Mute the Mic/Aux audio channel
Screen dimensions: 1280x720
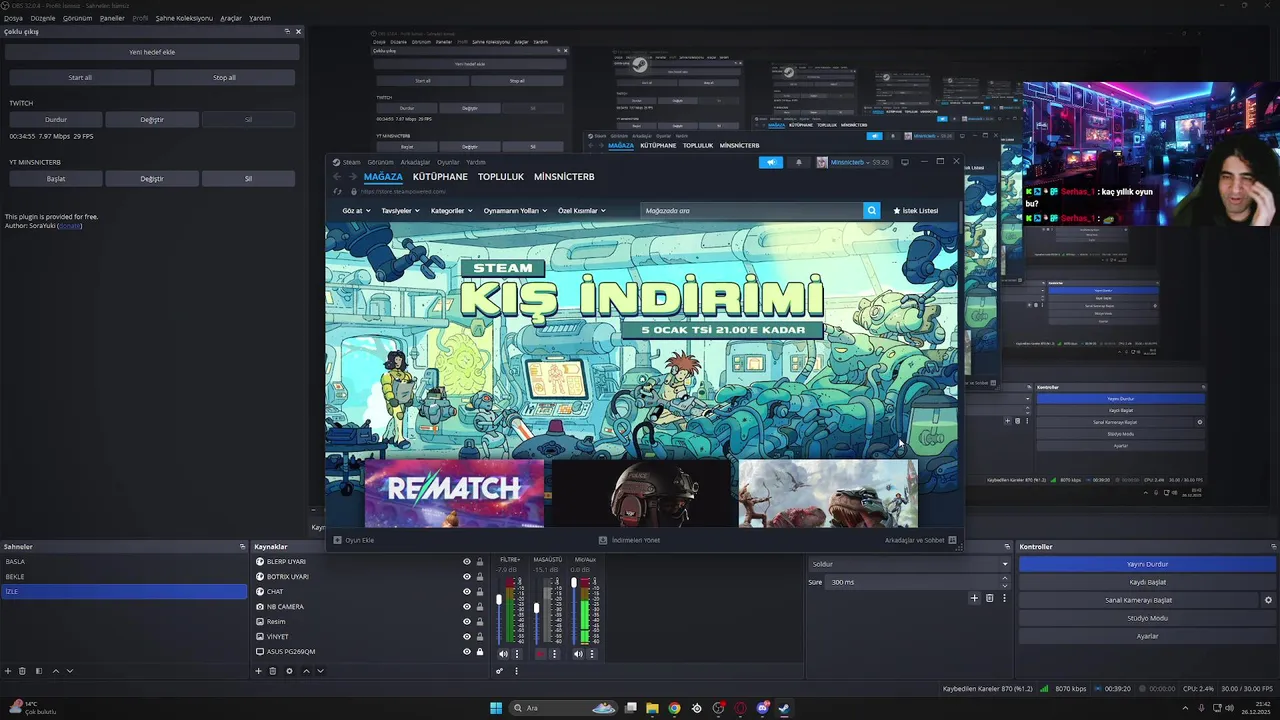tap(578, 654)
